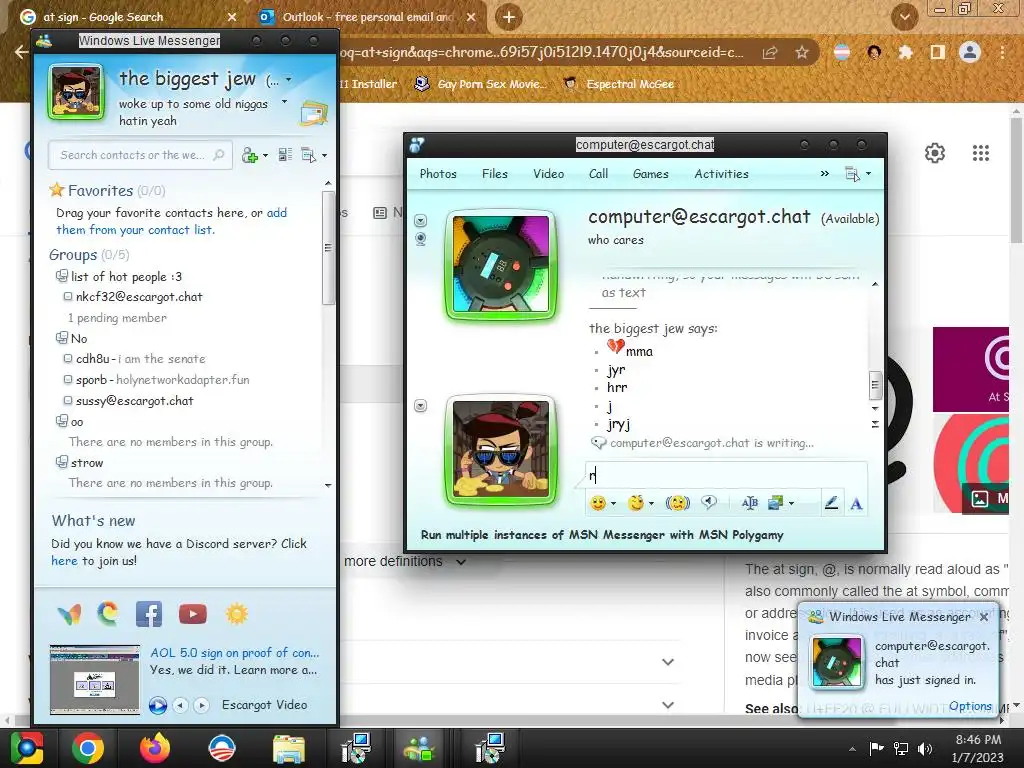Toggle contact display picture collapse button
Viewport: 1024px width, 768px height.
[x=421, y=221]
